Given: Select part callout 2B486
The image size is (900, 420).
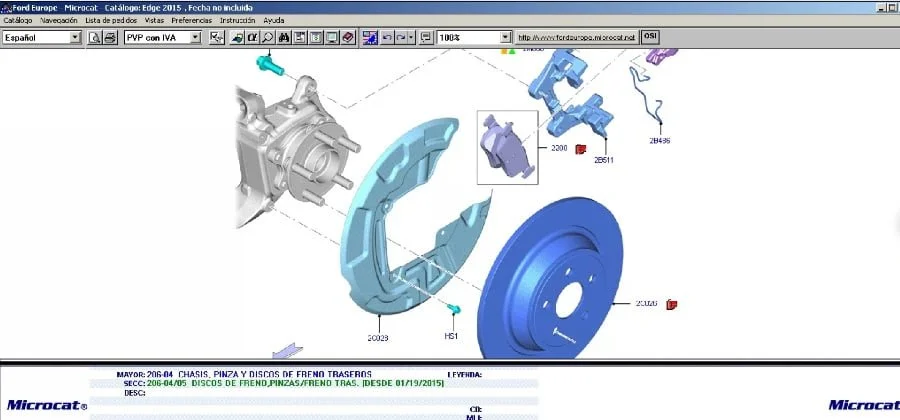Looking at the screenshot, I should tap(660, 141).
